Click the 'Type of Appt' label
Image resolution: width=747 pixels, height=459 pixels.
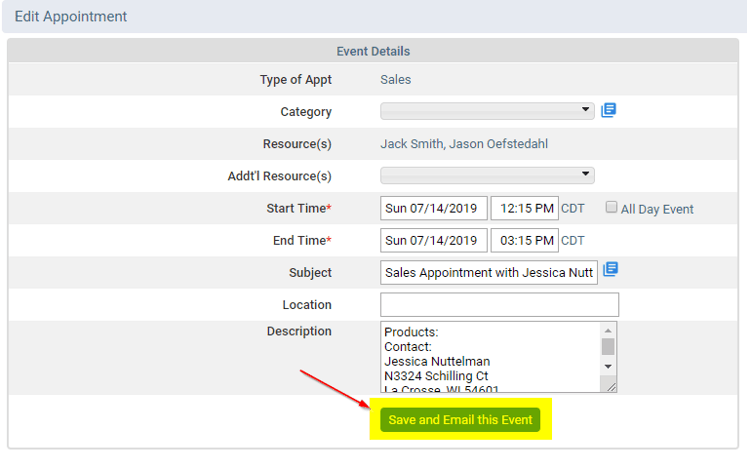pos(296,80)
